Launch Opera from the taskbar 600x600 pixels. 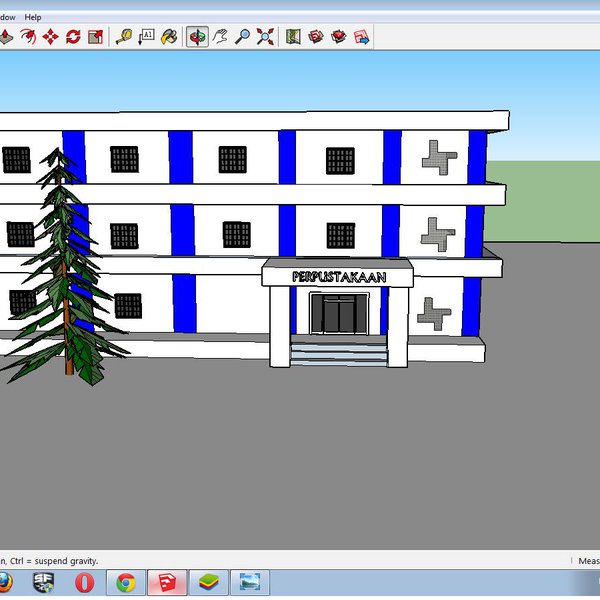pos(84,582)
